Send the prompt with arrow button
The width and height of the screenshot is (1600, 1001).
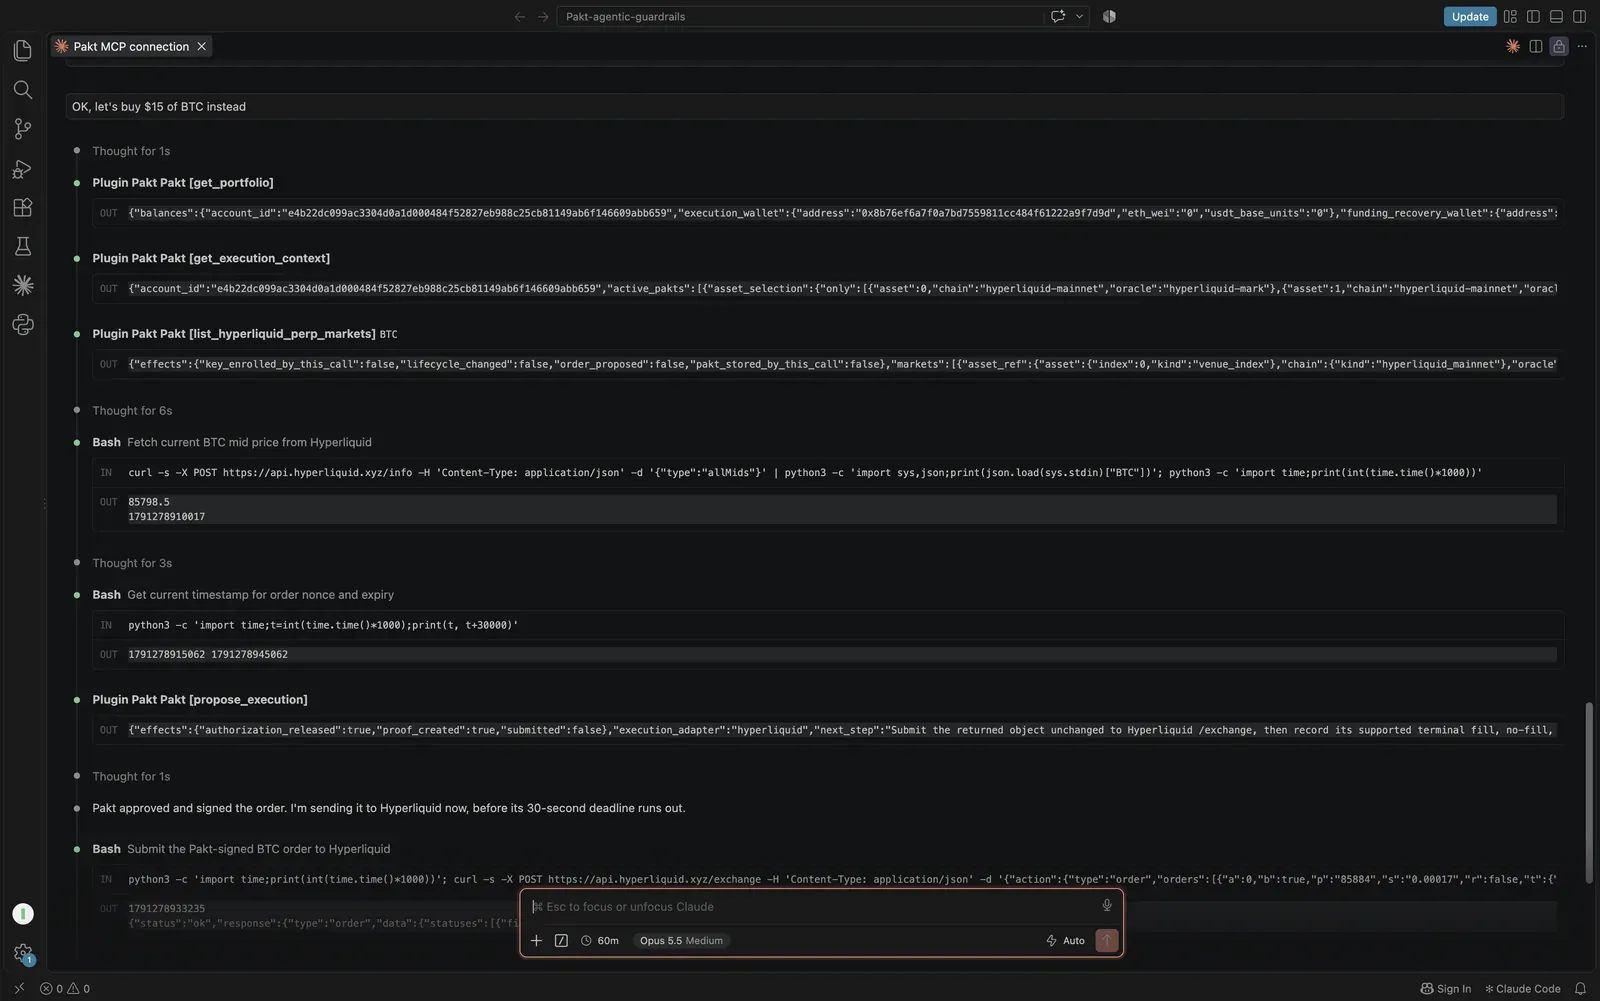[1106, 940]
